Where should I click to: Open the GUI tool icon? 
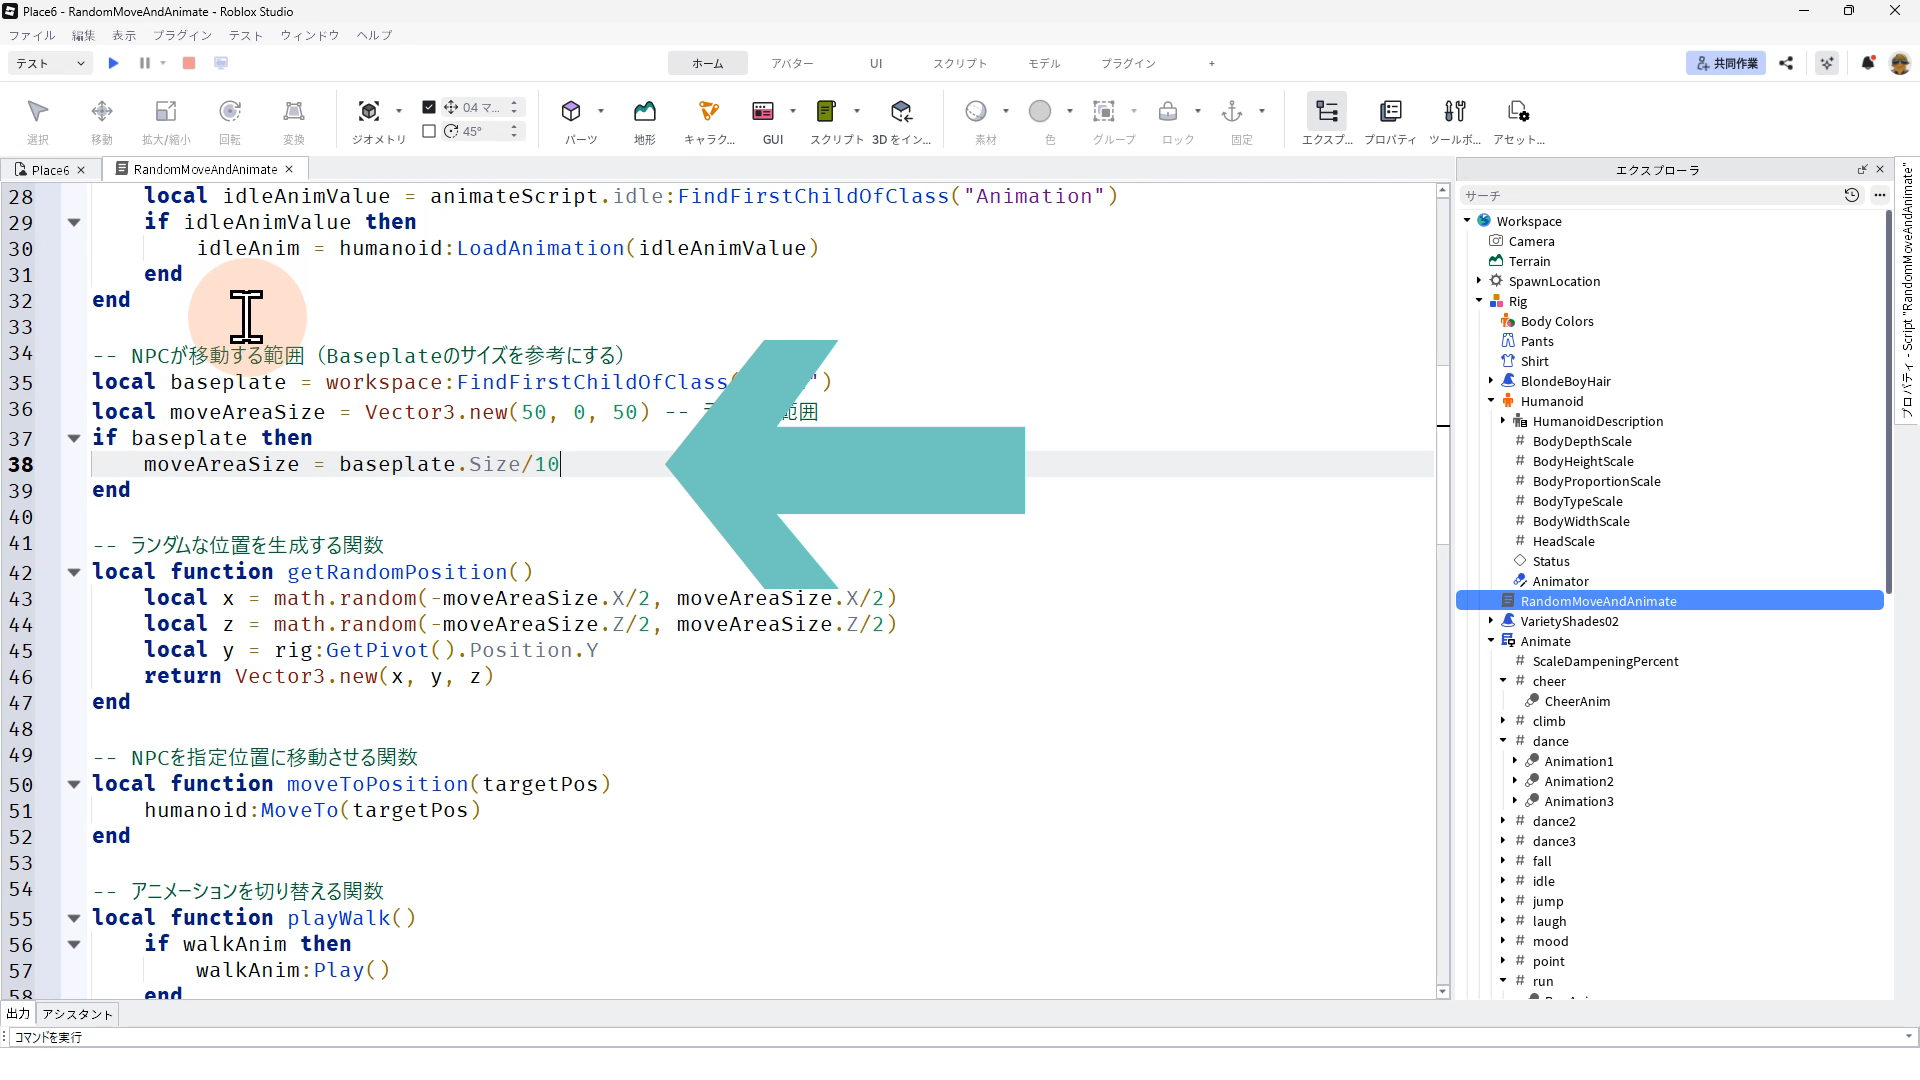tap(763, 111)
